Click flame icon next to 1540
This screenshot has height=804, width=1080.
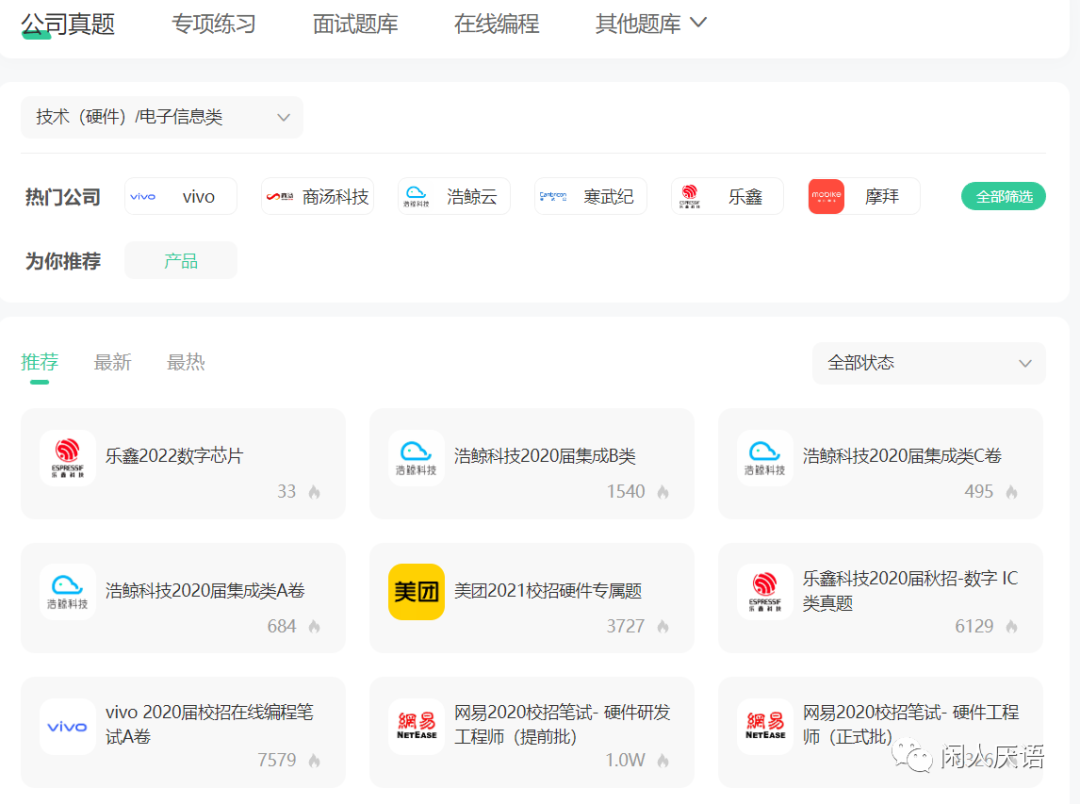pyautogui.click(x=663, y=492)
